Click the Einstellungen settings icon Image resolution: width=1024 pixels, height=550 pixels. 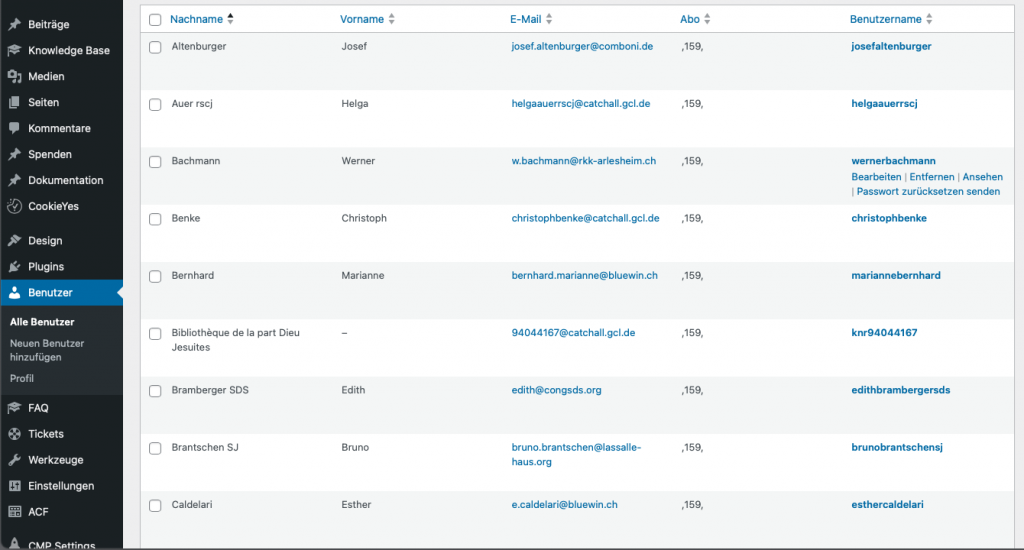pyautogui.click(x=14, y=486)
